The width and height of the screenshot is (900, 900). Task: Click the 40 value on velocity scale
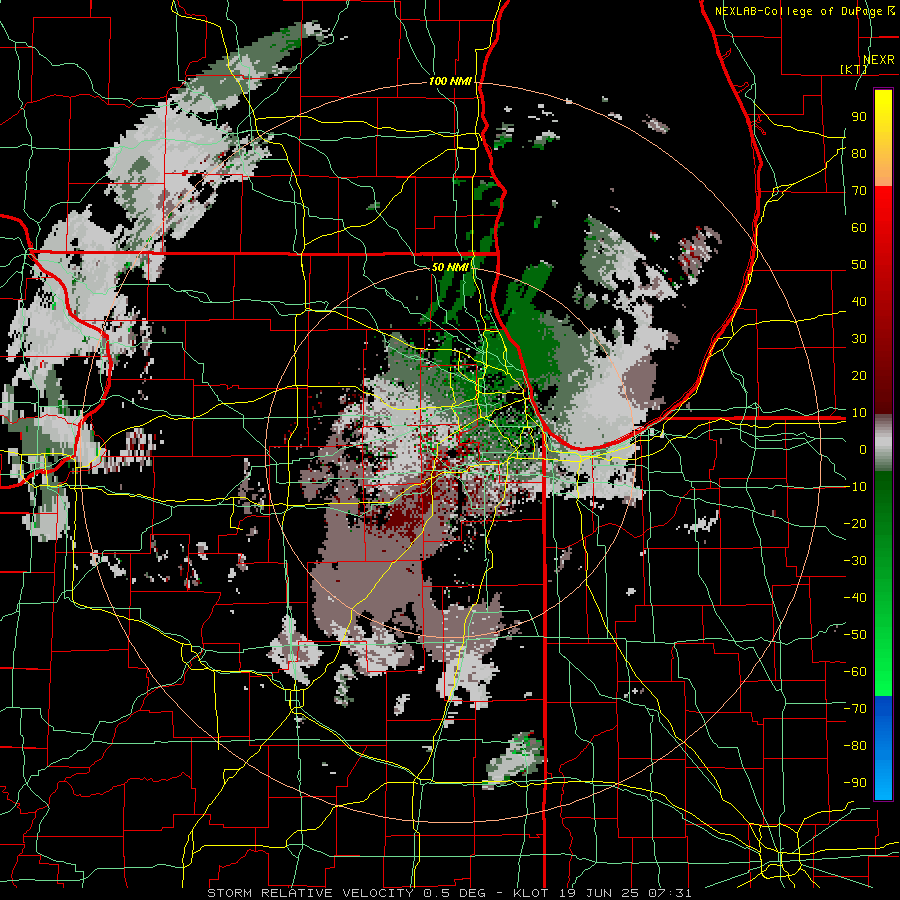[x=859, y=301]
